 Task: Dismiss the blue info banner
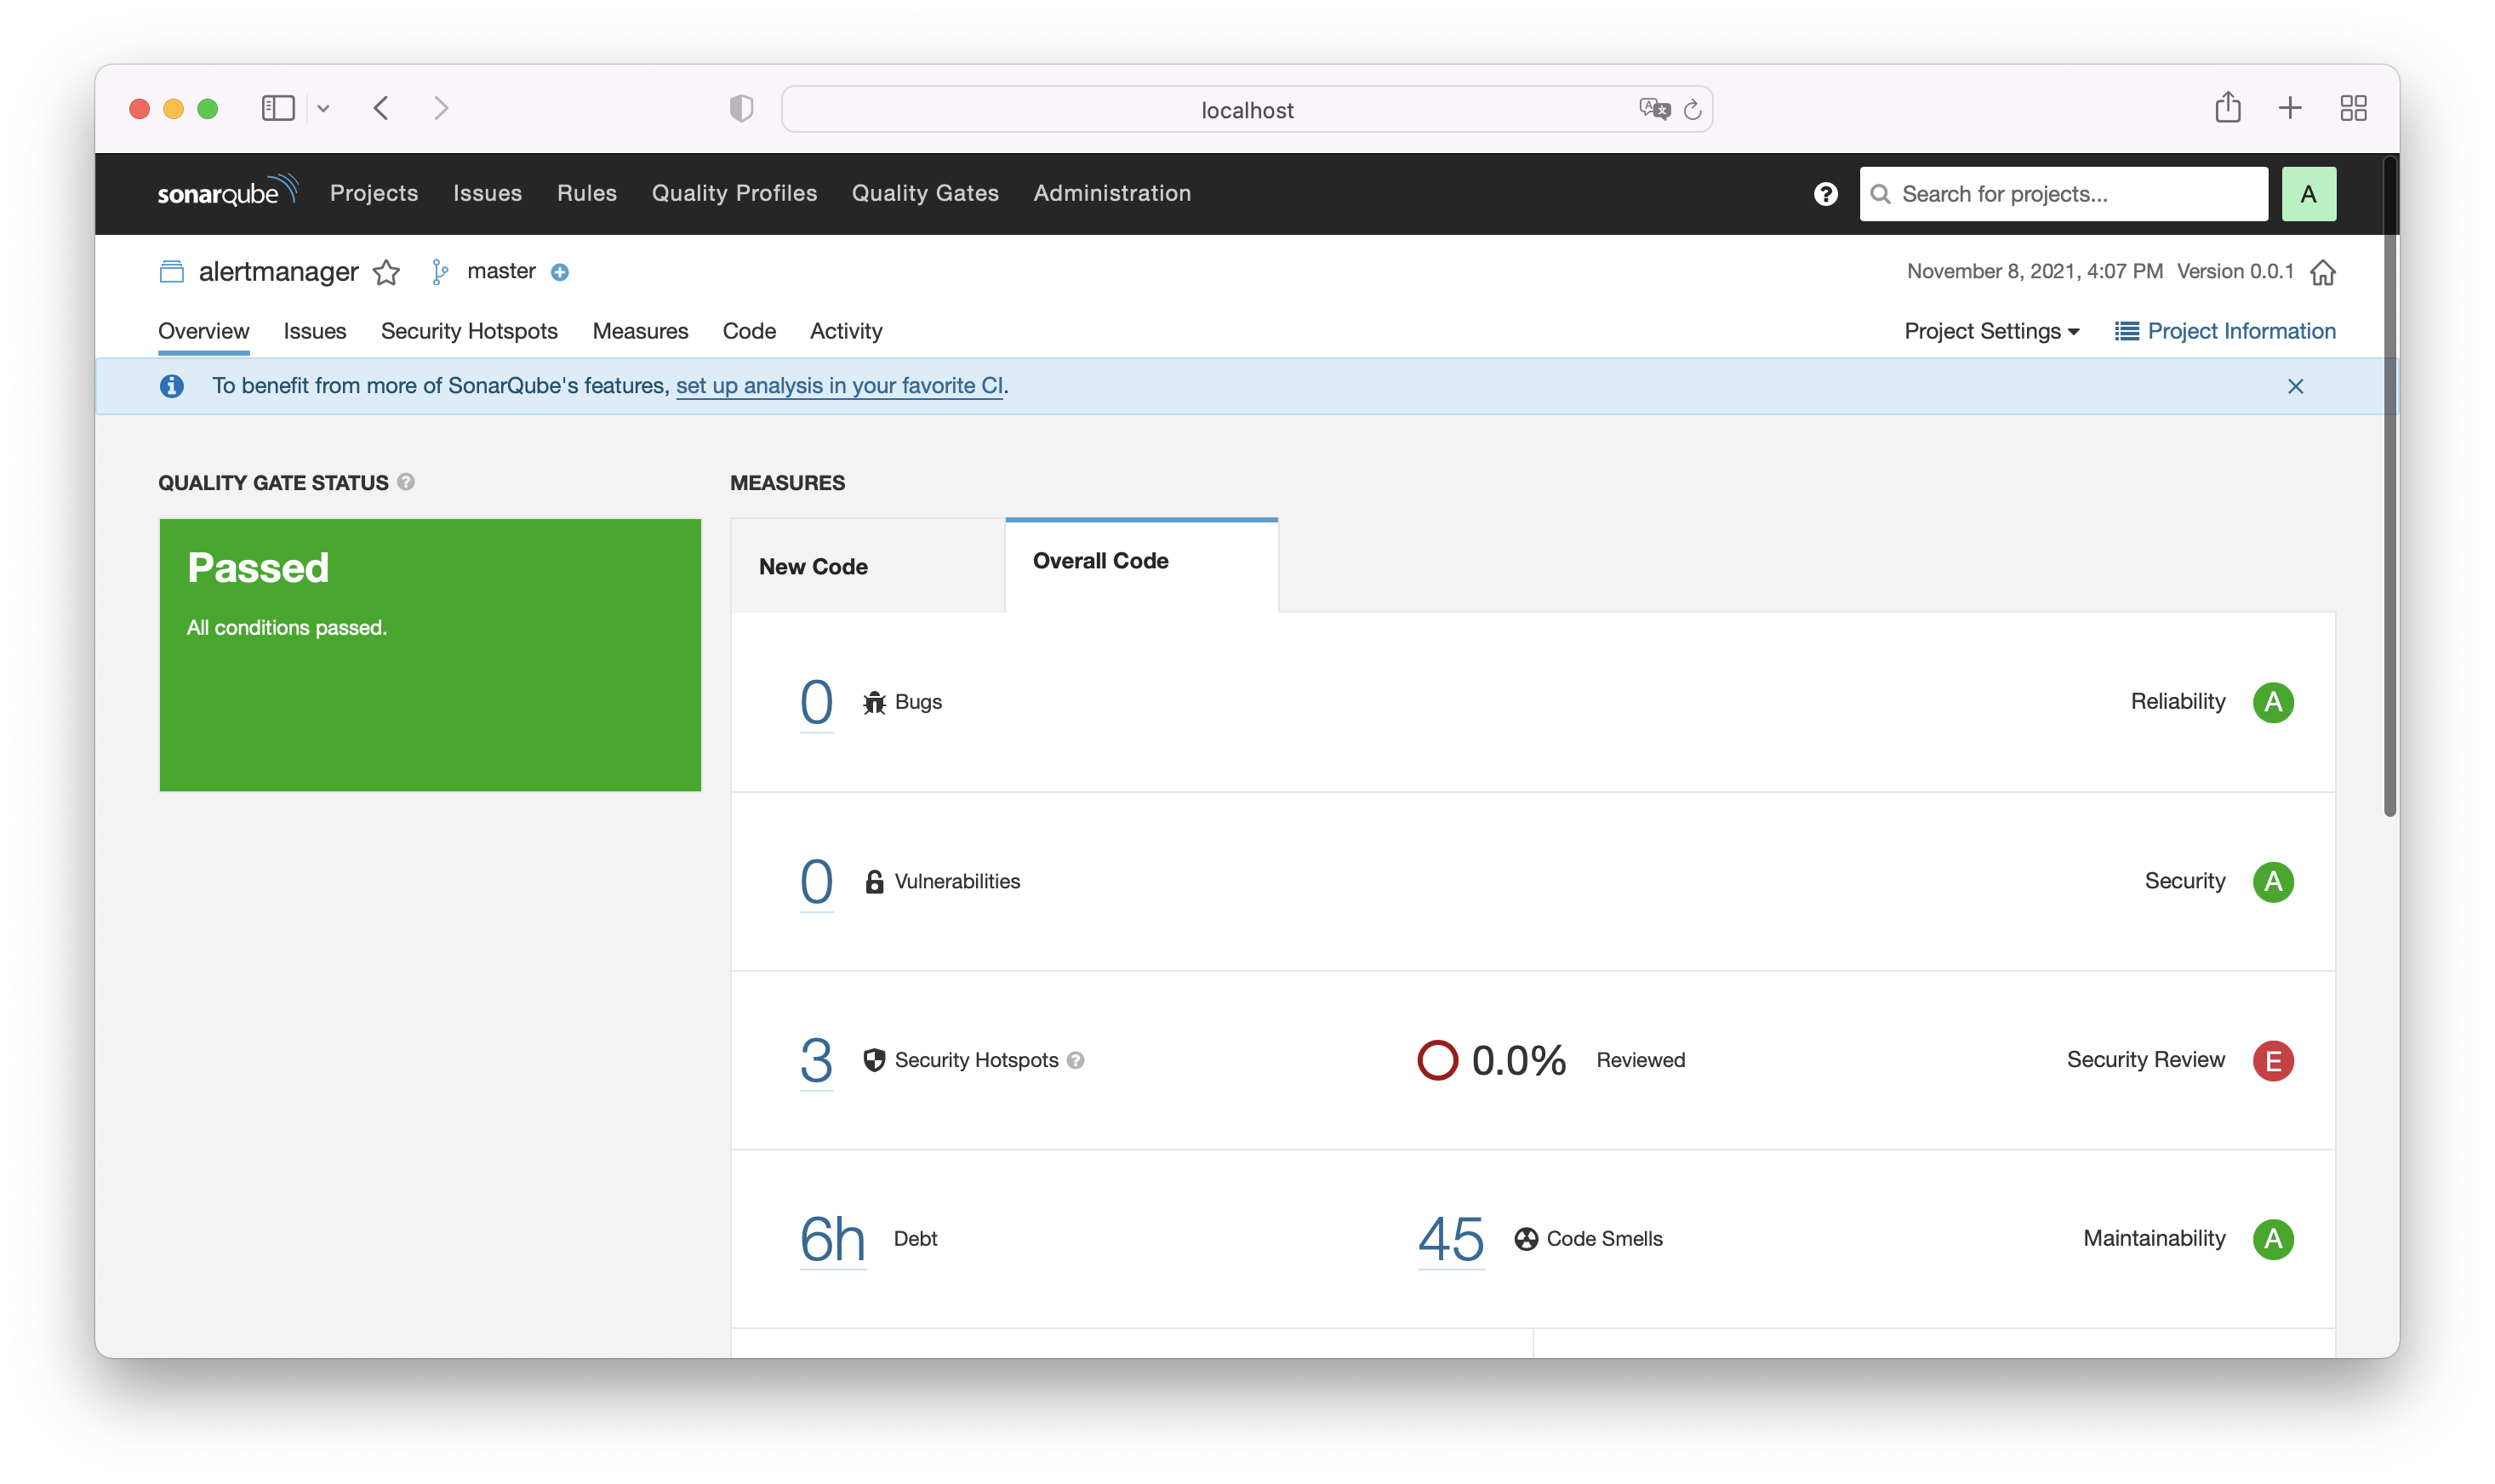pos(2295,386)
